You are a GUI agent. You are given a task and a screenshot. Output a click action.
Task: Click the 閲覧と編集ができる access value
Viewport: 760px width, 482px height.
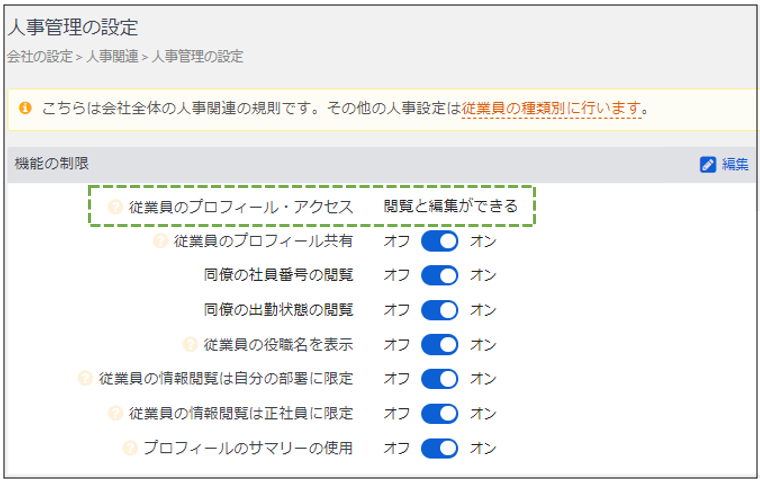451,207
